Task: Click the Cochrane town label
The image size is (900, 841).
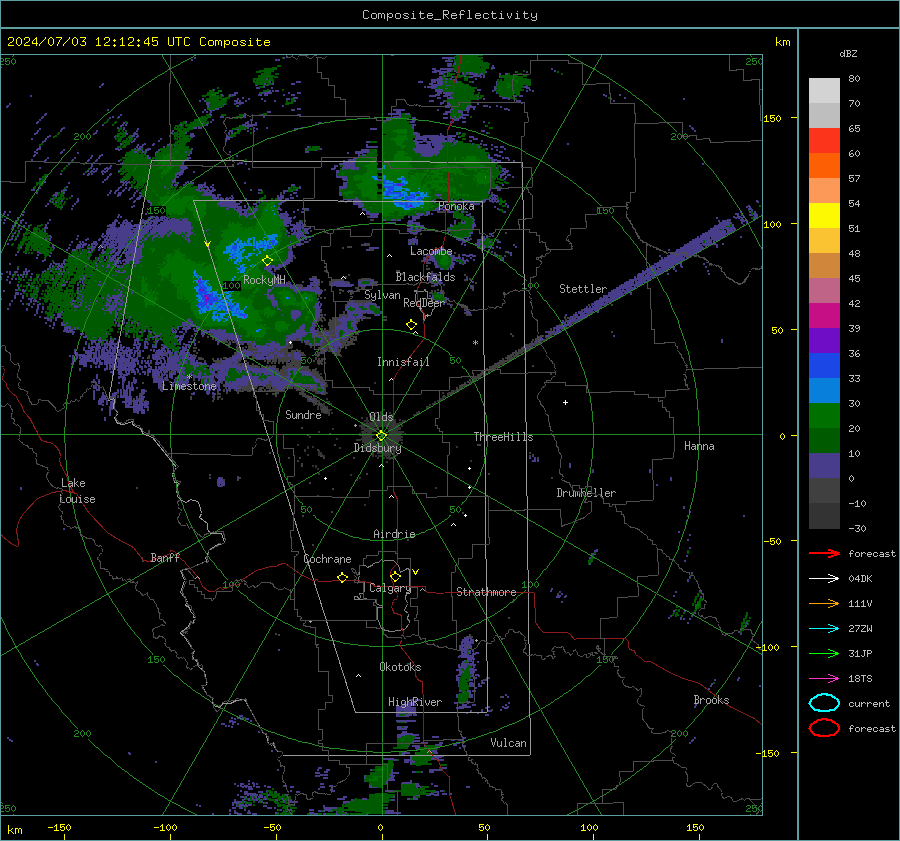Action: click(327, 559)
